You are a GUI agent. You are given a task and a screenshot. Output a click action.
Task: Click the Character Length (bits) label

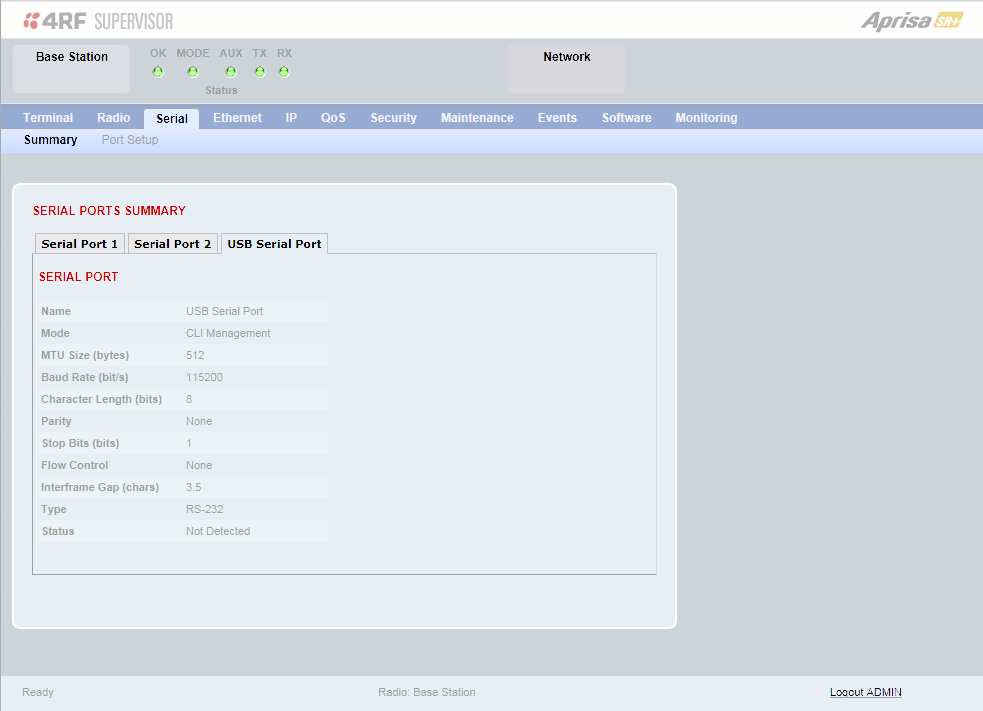click(x=102, y=399)
